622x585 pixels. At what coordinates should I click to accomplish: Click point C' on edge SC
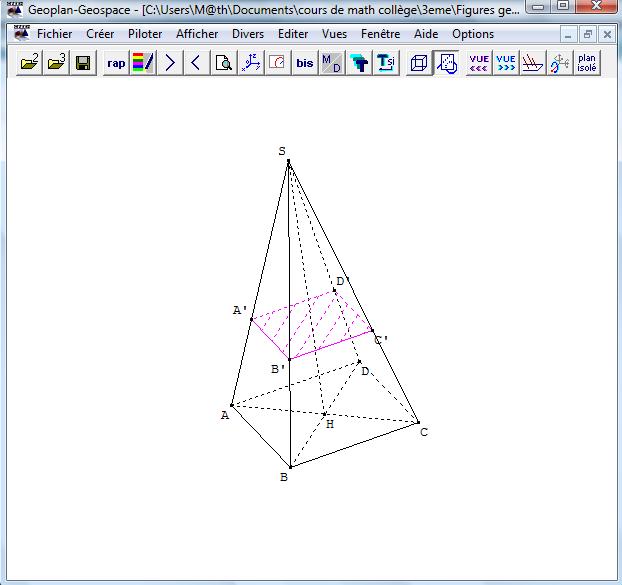[x=372, y=330]
